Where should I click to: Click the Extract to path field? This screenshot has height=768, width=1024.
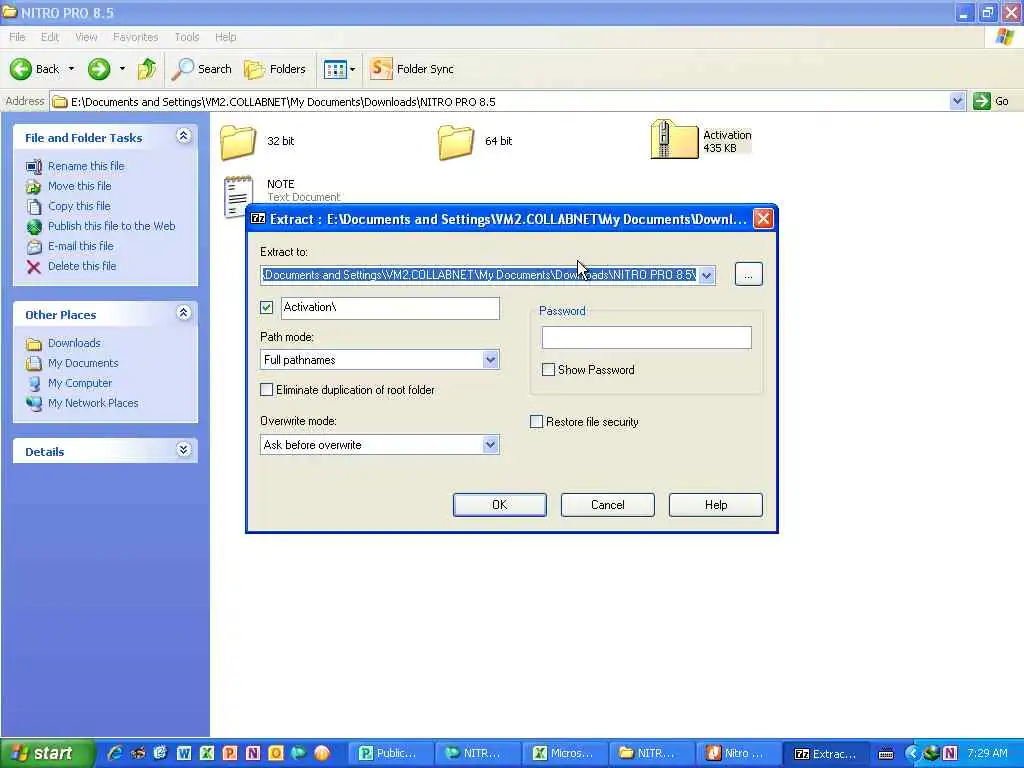(479, 276)
